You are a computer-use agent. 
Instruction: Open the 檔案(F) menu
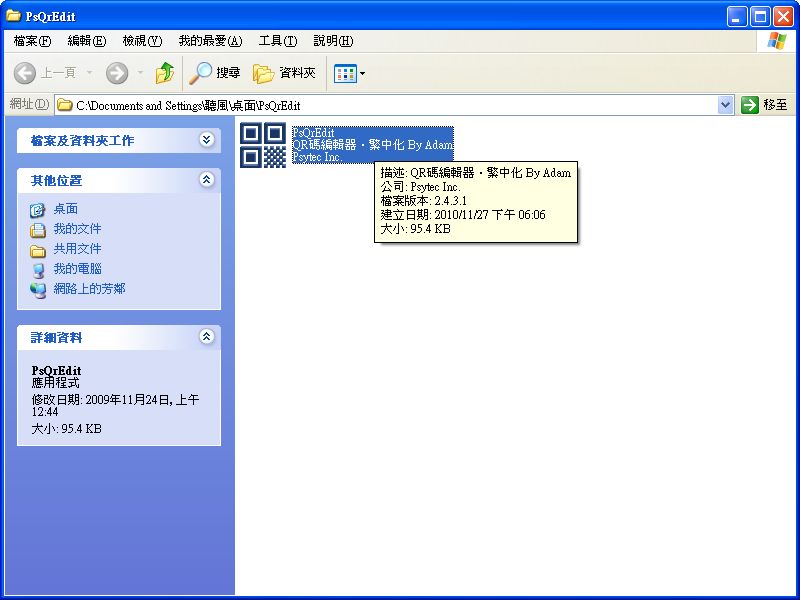tap(33, 41)
